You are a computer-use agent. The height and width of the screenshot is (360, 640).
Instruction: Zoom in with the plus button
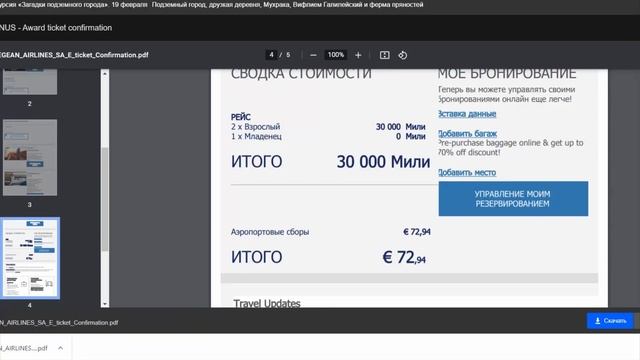pyautogui.click(x=358, y=55)
